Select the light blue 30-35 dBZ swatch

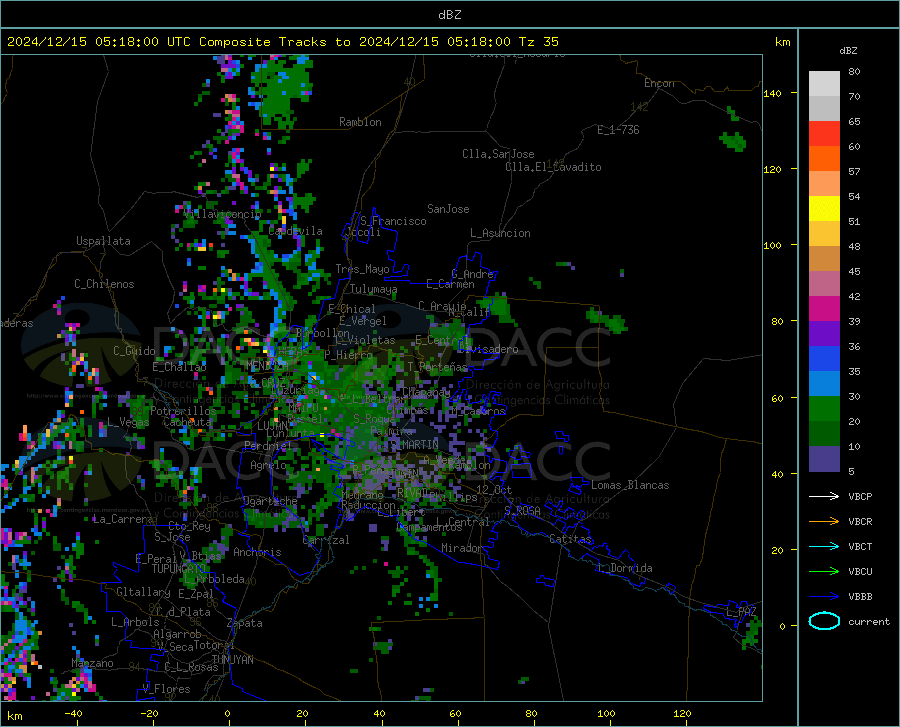point(824,384)
